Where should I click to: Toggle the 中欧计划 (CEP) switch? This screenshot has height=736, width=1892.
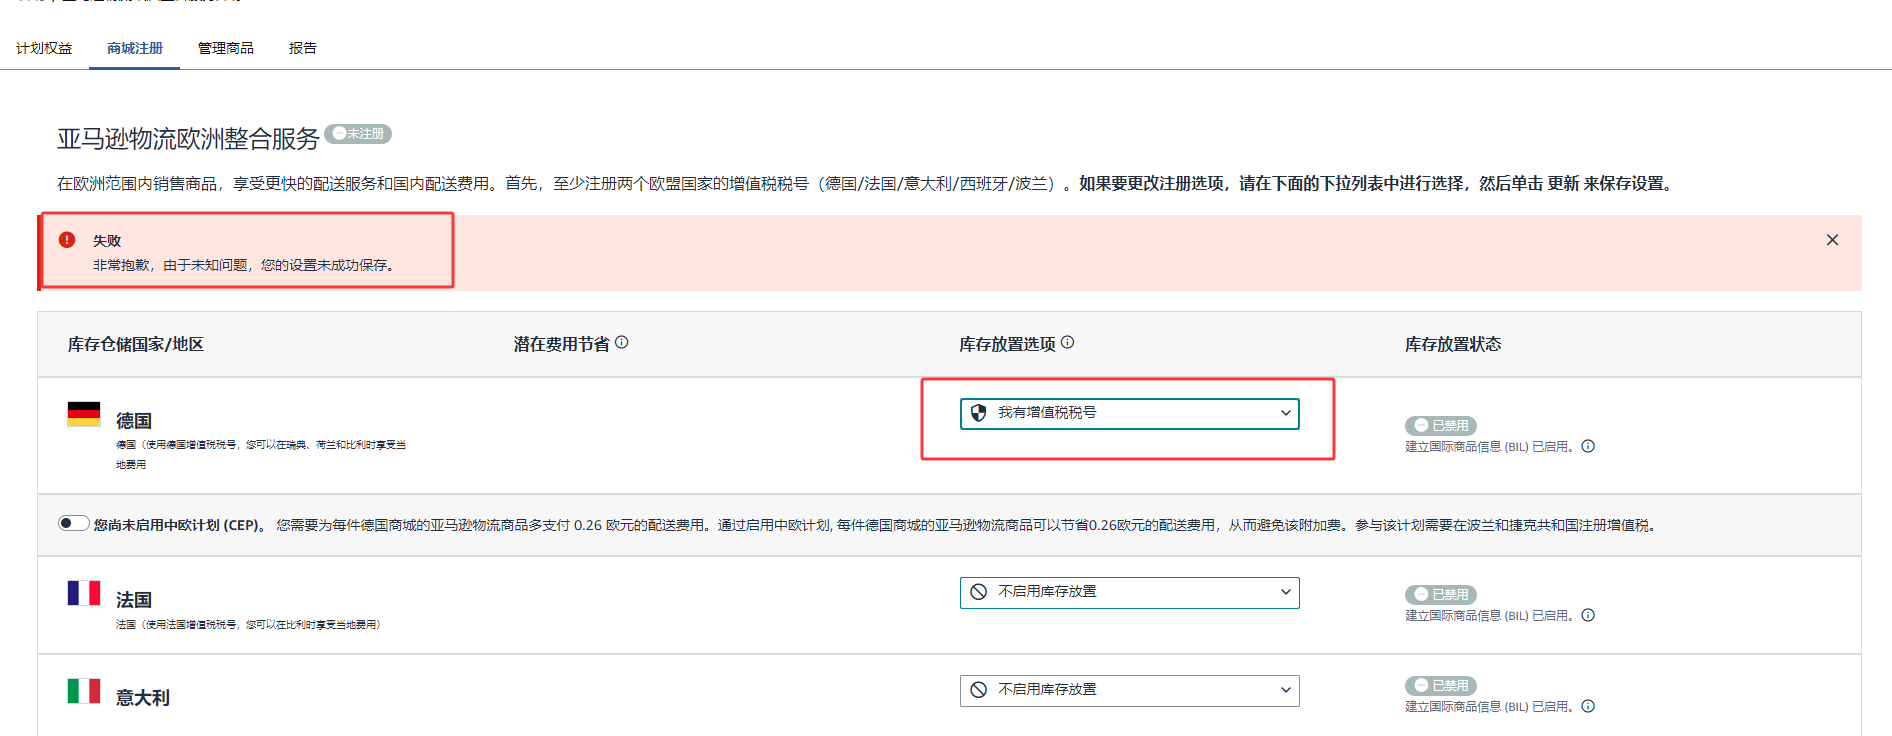click(x=73, y=523)
